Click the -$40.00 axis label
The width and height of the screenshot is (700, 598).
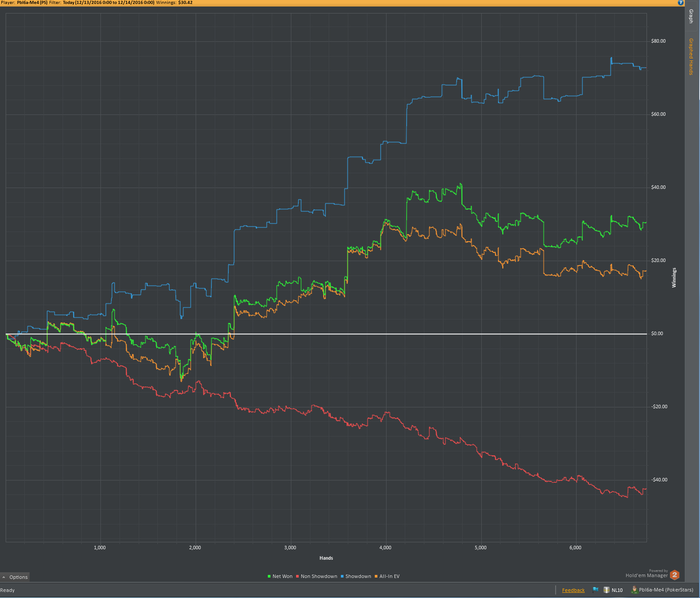click(x=658, y=480)
